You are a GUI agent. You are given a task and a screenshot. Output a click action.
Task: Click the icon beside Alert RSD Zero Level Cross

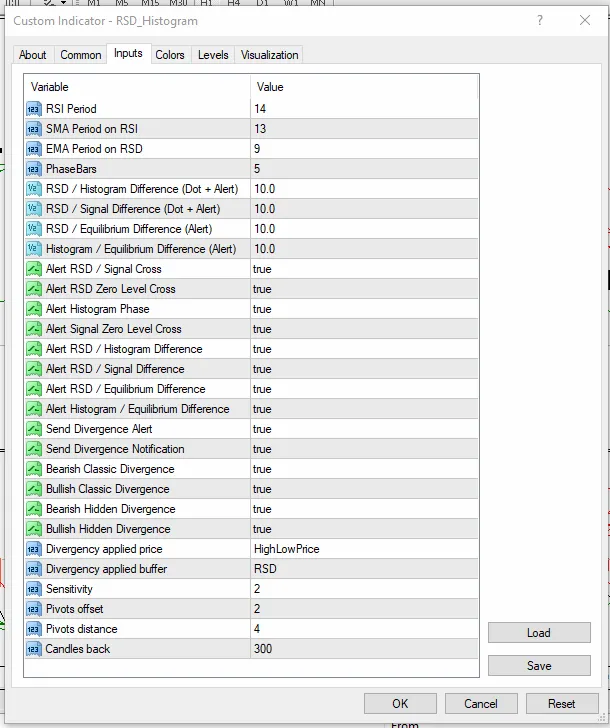pos(34,289)
